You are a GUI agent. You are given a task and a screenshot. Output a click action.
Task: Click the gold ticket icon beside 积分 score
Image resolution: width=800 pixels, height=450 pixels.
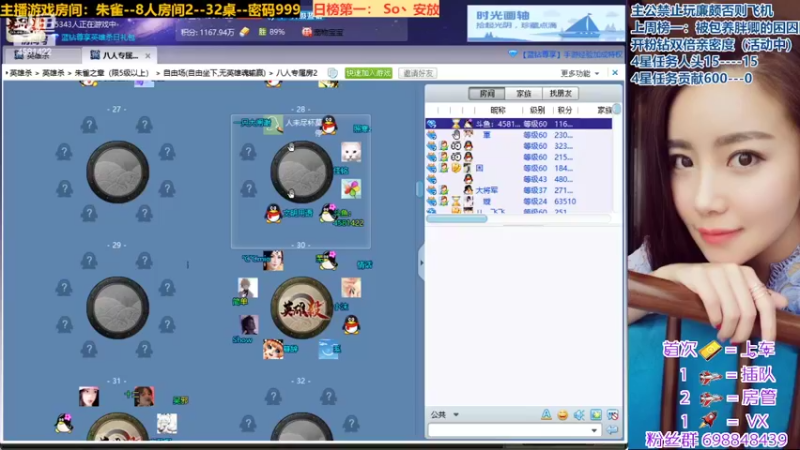[244, 32]
